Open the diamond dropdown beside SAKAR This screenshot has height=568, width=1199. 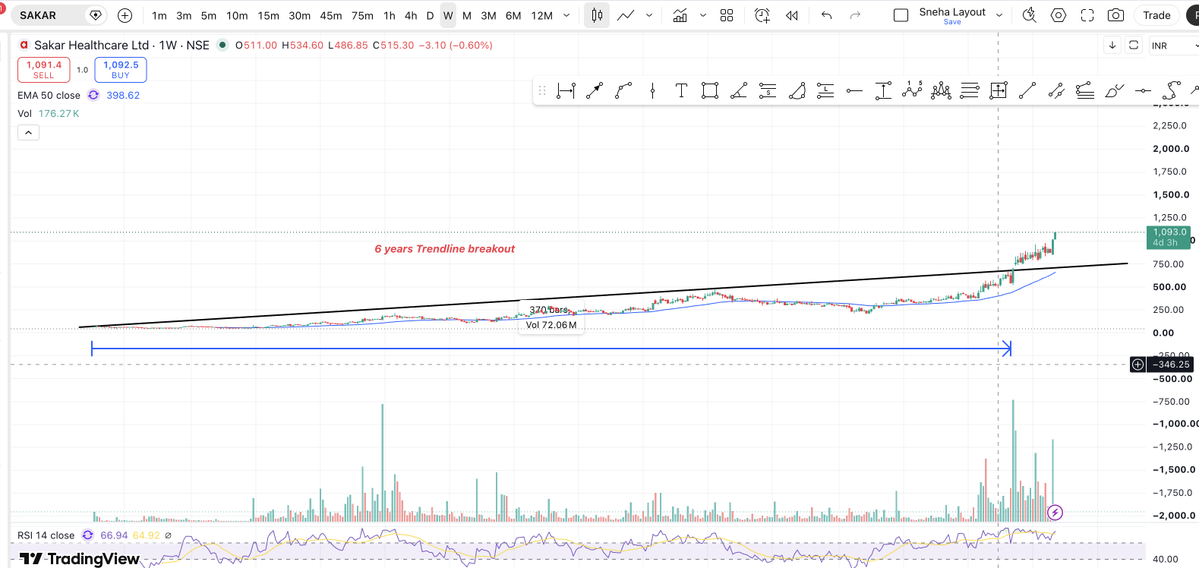tap(96, 15)
